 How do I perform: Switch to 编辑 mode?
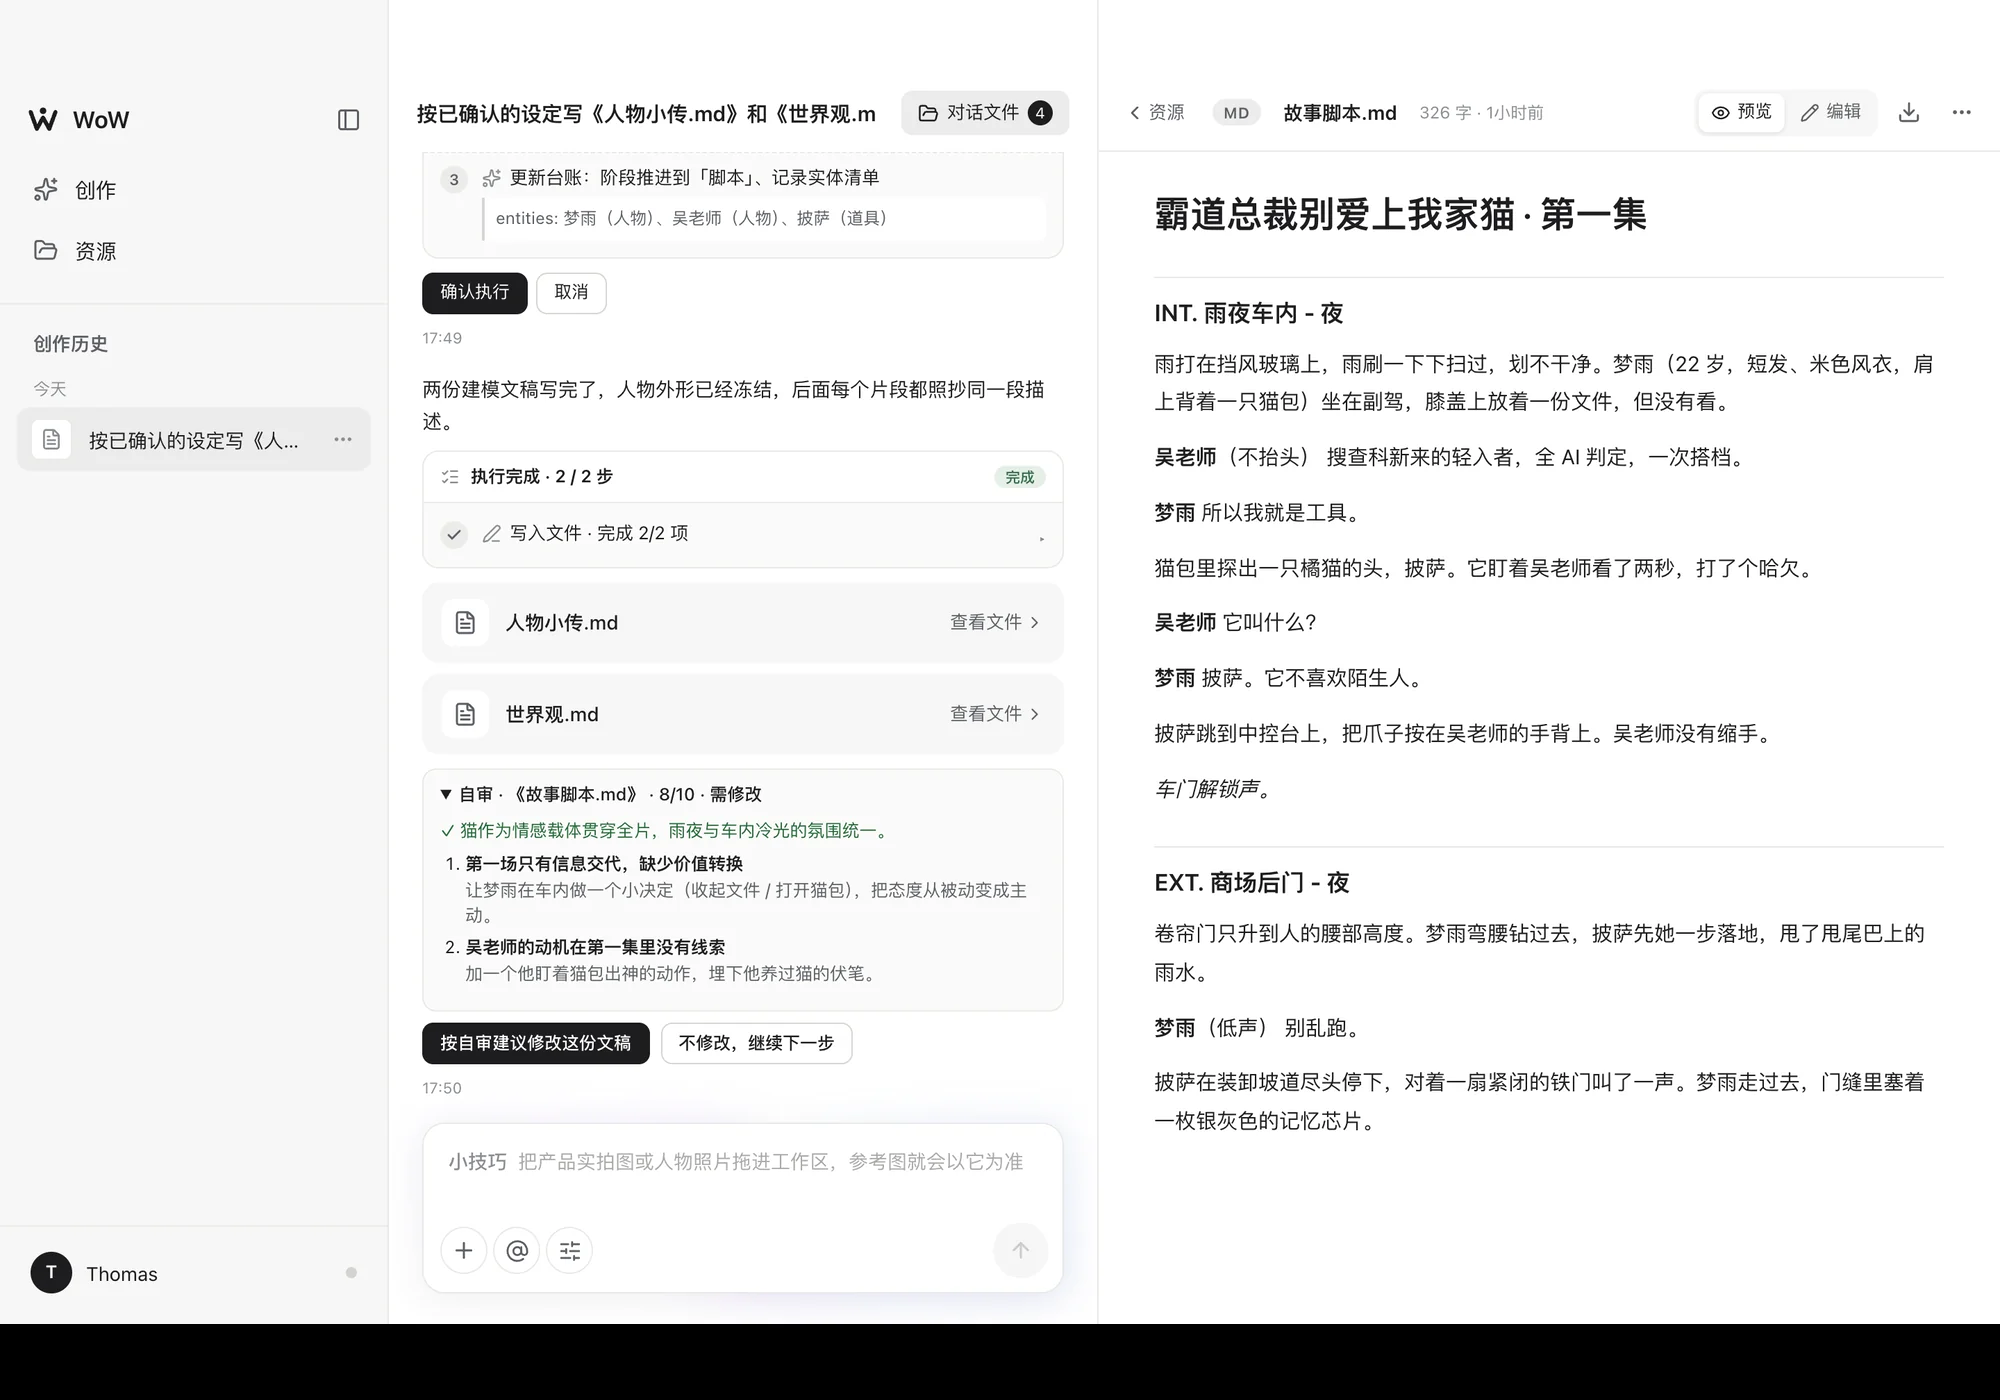tap(1831, 112)
